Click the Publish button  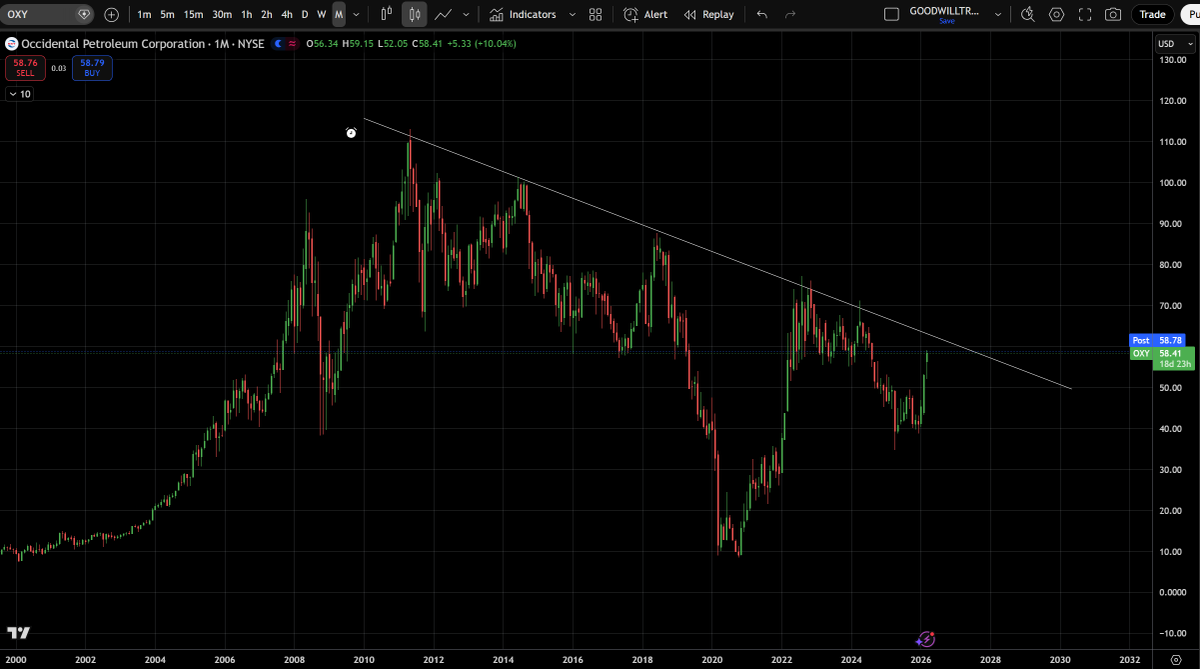click(1190, 14)
